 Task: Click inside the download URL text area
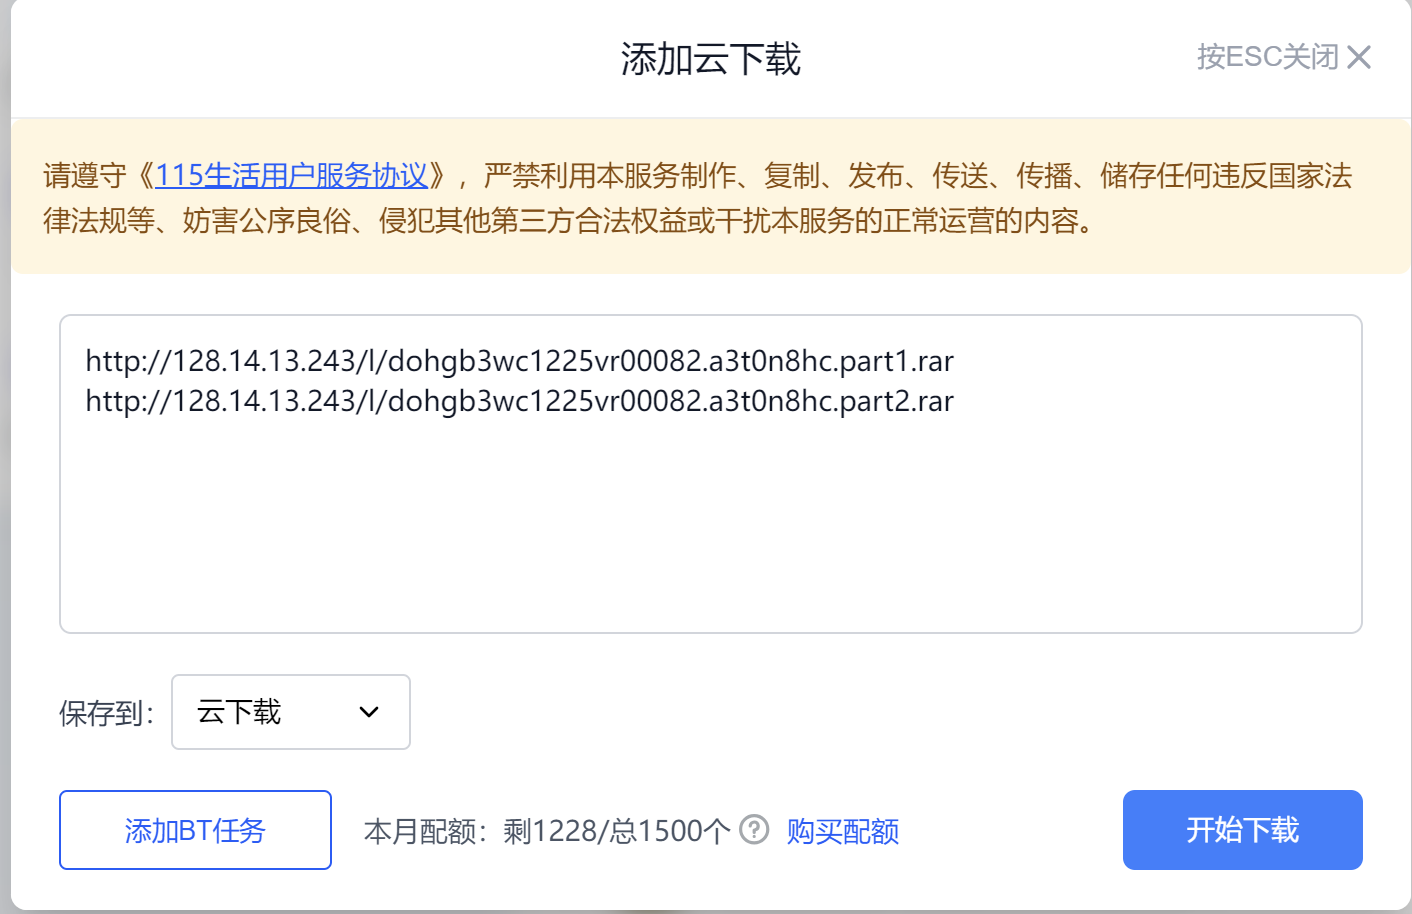point(711,474)
